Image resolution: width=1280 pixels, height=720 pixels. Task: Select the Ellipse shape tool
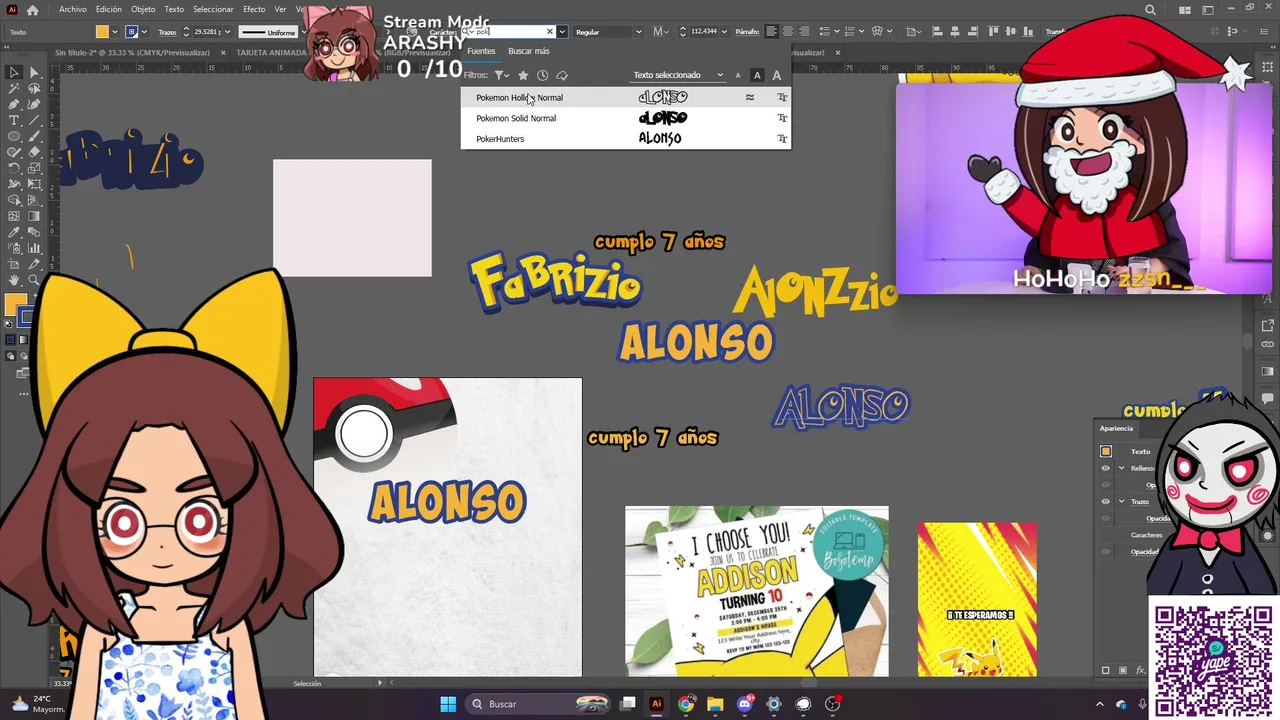(14, 136)
